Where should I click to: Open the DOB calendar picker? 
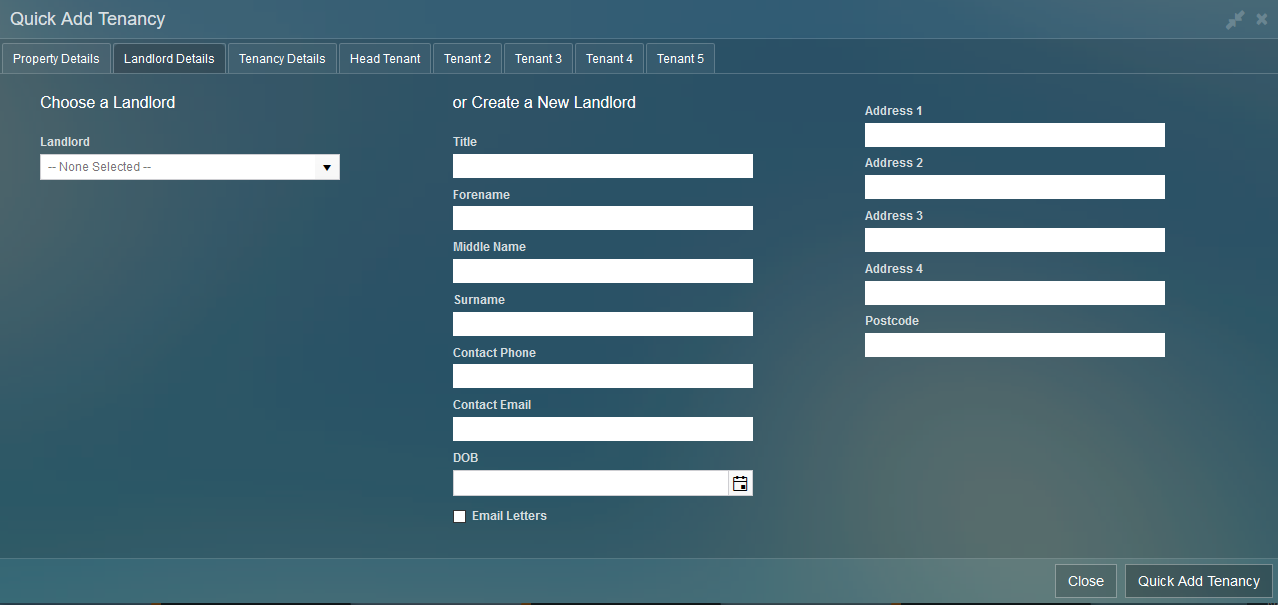(740, 484)
